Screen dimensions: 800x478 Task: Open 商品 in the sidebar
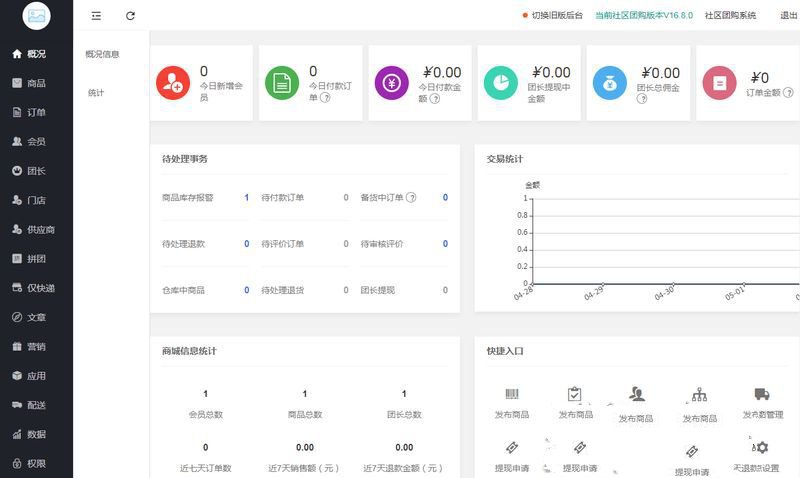point(29,83)
